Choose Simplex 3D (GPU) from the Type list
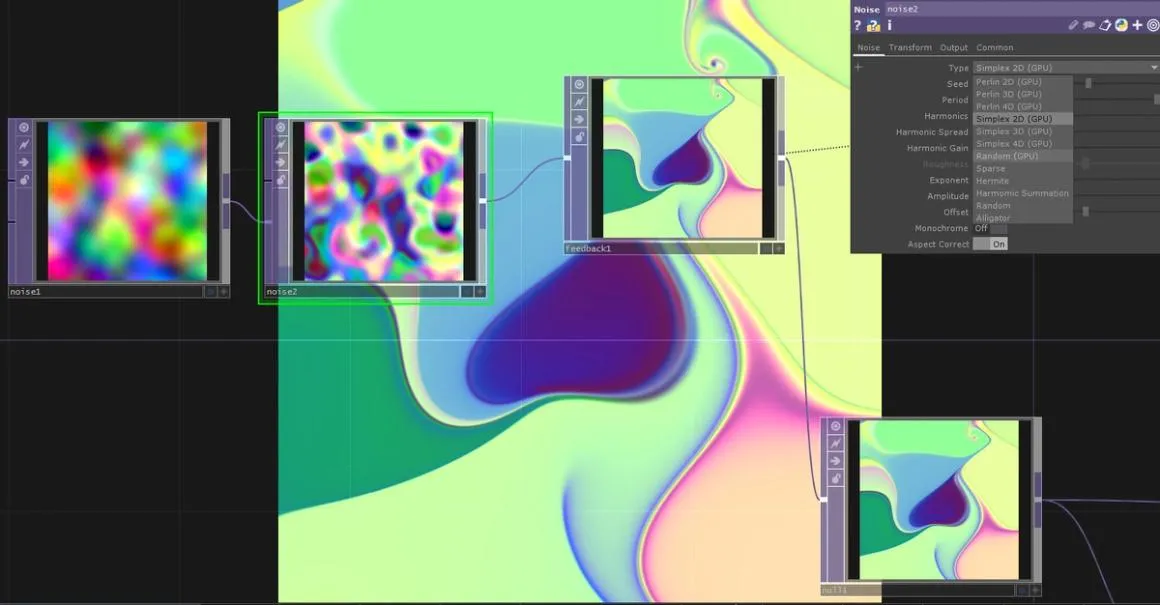Viewport: 1160px width, 605px height. point(1022,131)
